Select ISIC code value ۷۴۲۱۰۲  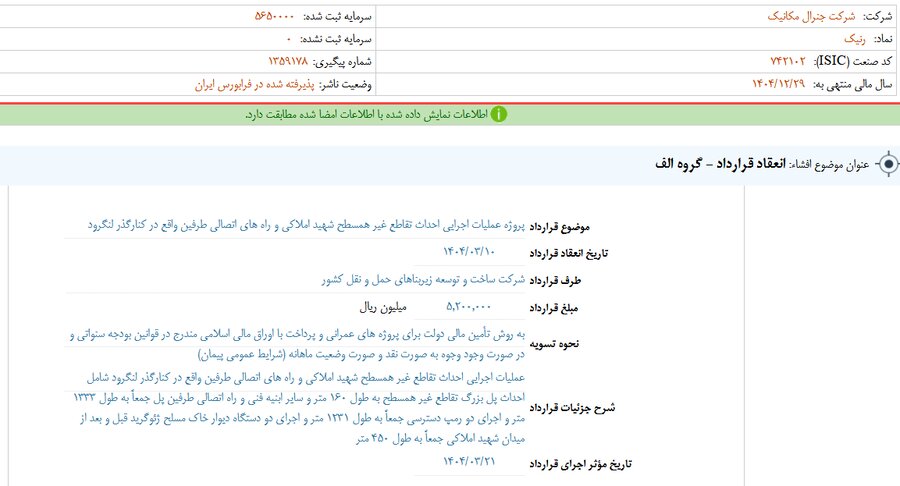coord(788,61)
